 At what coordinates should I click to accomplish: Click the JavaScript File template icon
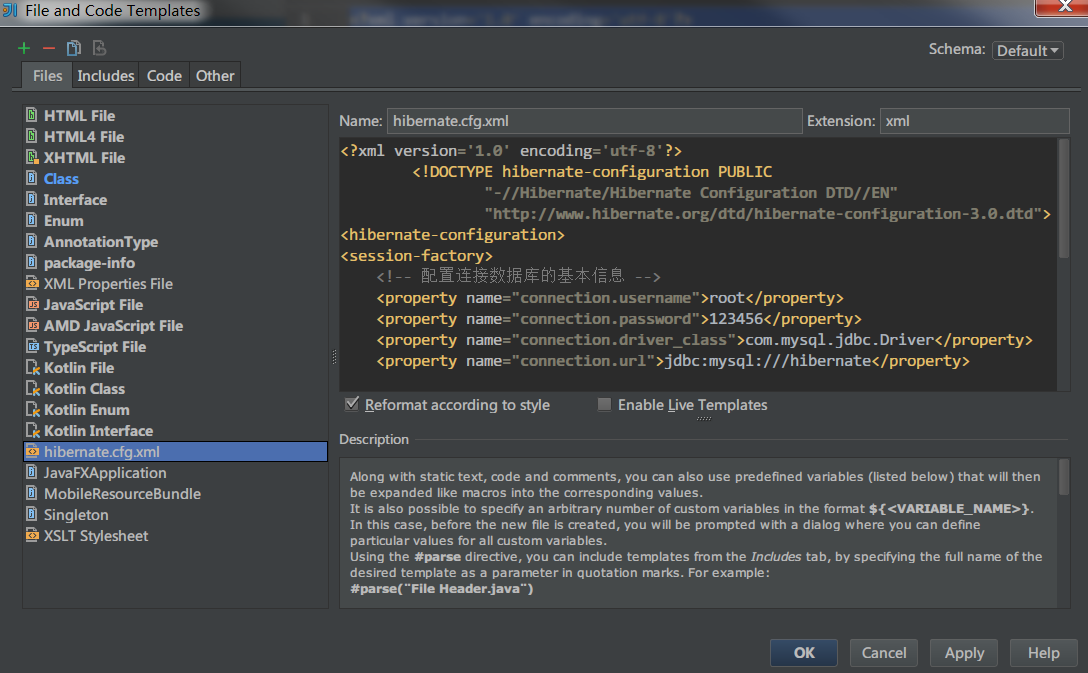tap(32, 304)
